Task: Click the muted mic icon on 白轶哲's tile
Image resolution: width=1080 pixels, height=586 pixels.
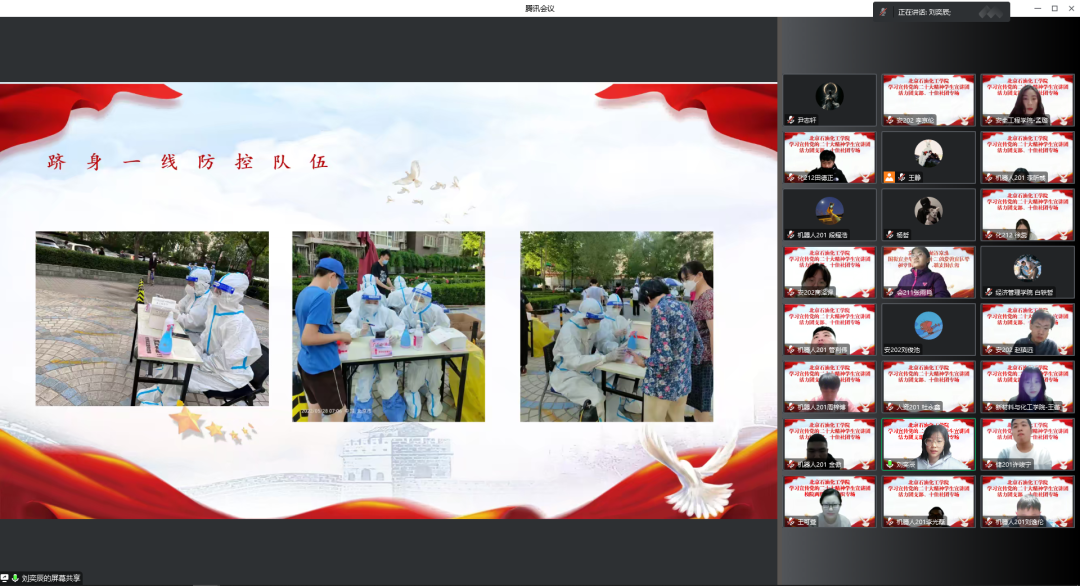Action: pyautogui.click(x=988, y=293)
